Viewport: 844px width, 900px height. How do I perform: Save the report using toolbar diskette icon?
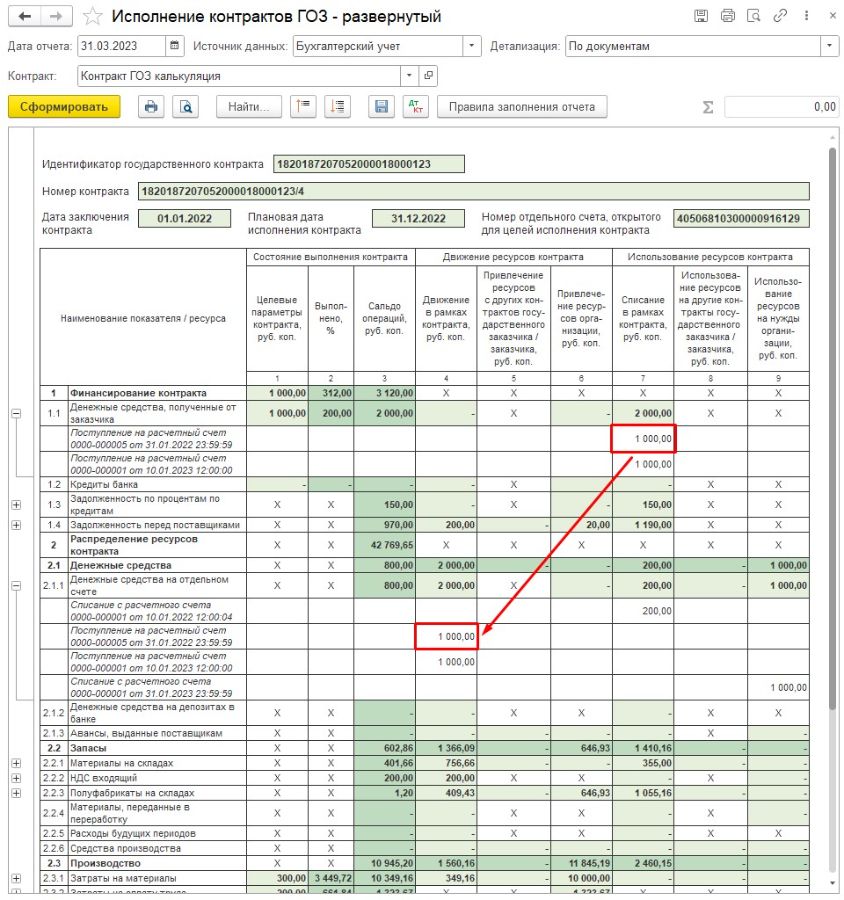tap(381, 107)
